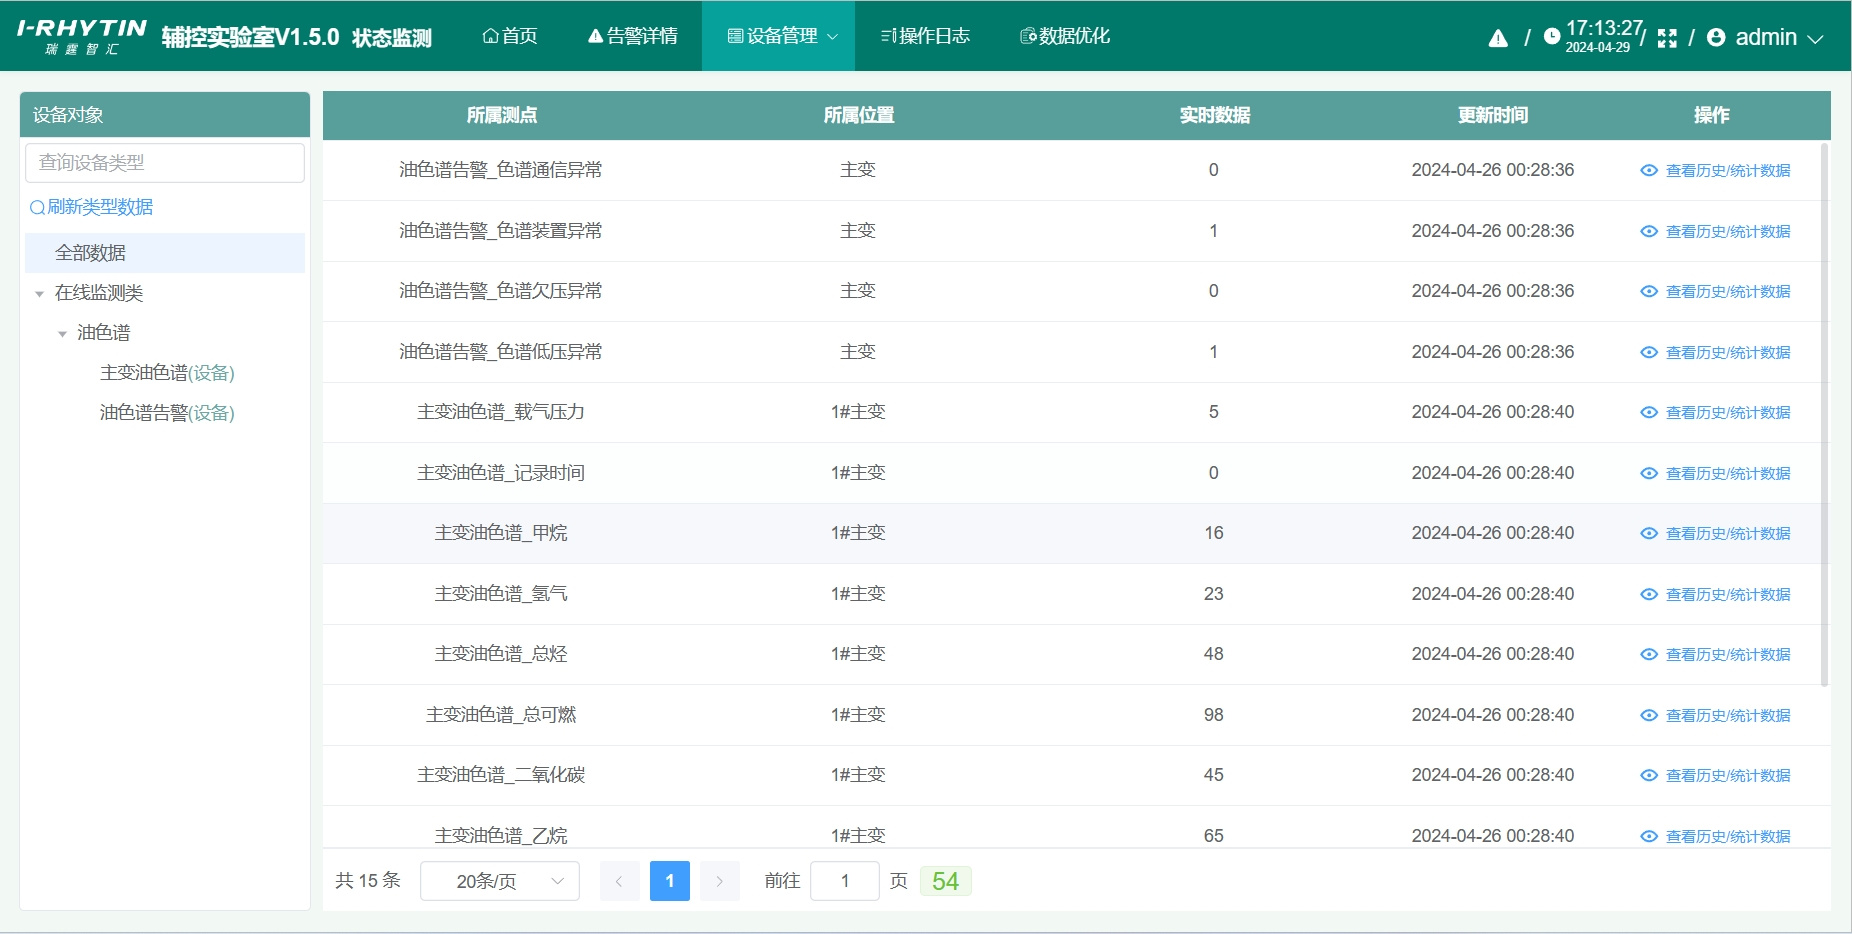Toggle fullscreen mode icon

pos(1666,38)
